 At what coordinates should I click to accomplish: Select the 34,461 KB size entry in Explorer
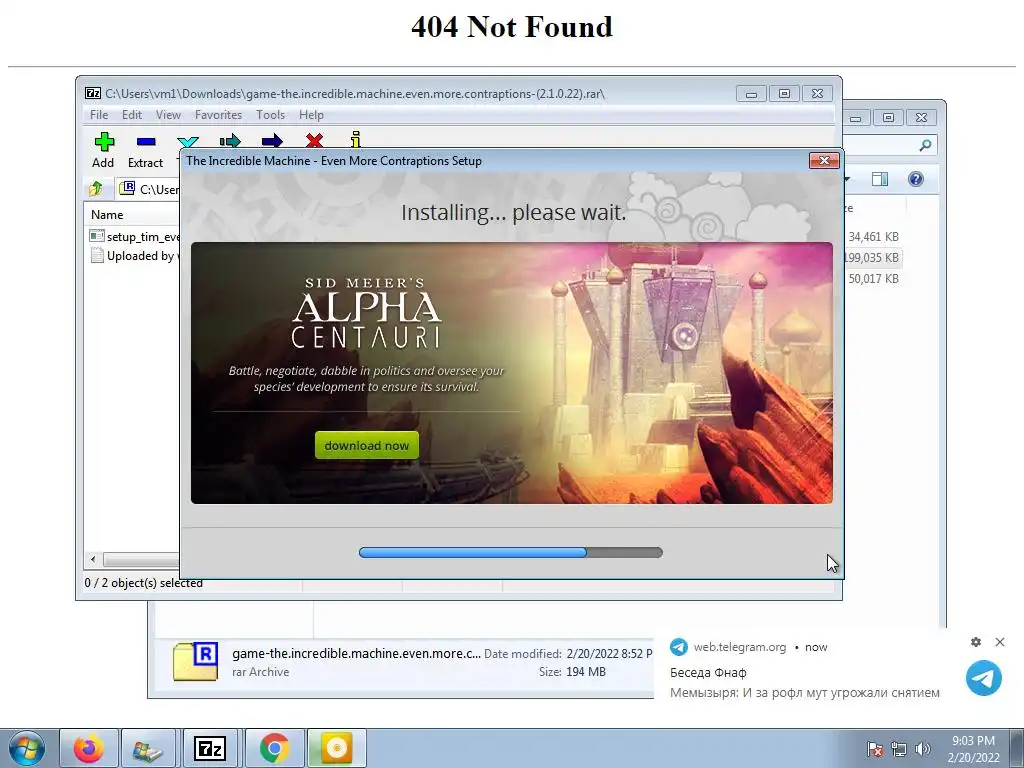click(x=873, y=237)
